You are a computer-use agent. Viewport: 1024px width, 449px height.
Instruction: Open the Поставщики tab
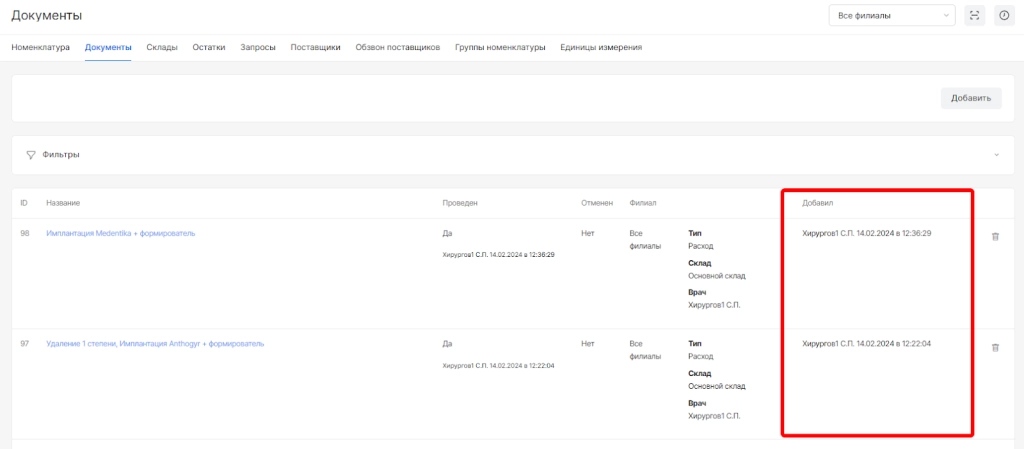click(315, 47)
